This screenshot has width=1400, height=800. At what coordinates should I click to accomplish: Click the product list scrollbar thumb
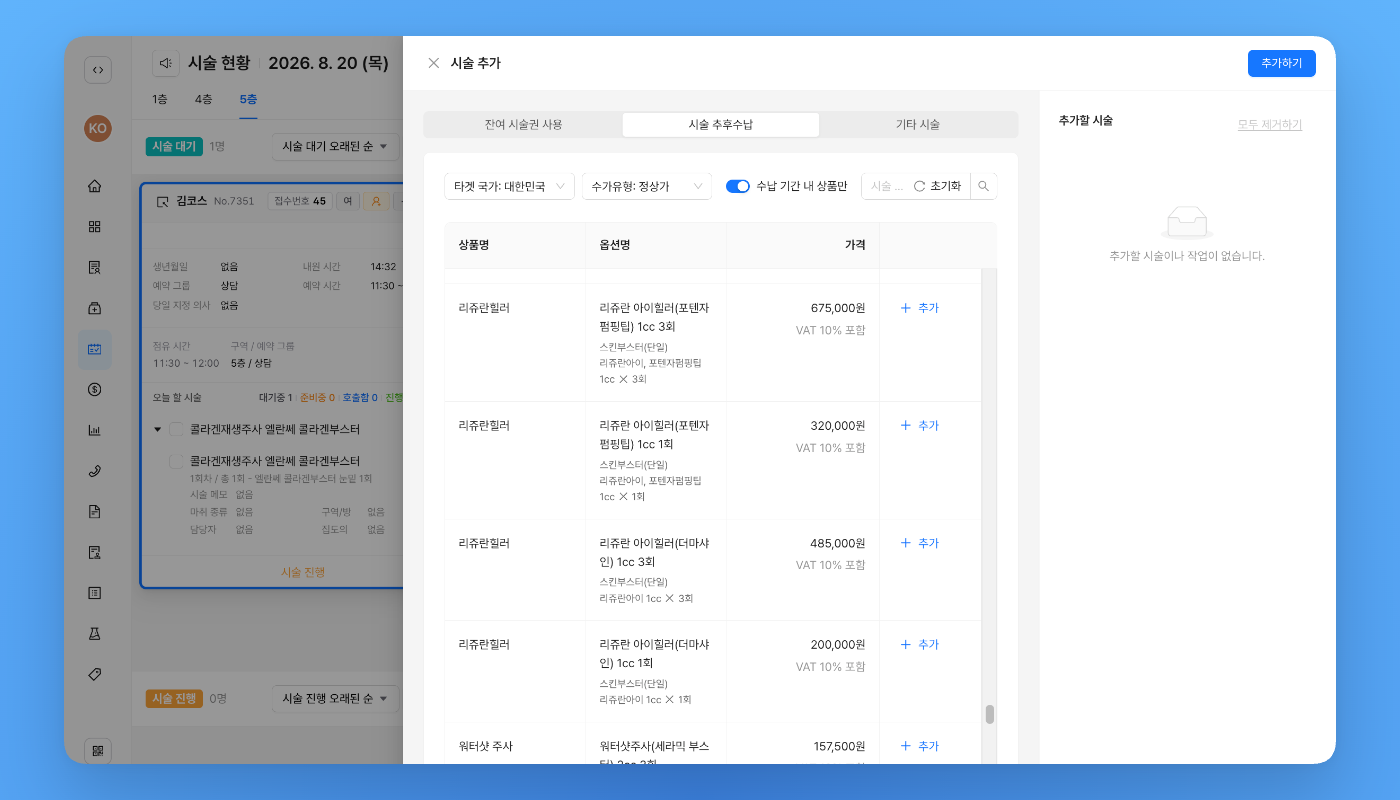pos(990,714)
